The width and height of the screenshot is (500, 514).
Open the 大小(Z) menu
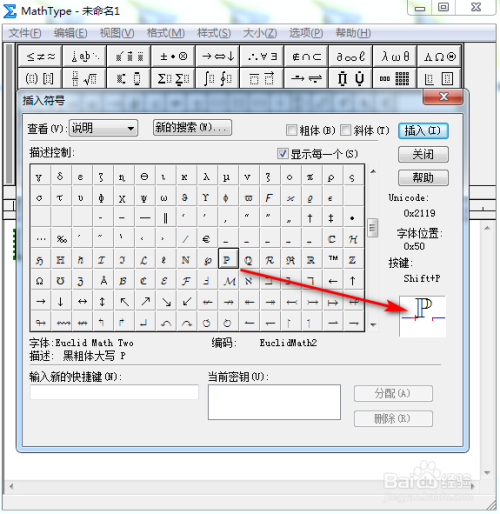[x=260, y=33]
